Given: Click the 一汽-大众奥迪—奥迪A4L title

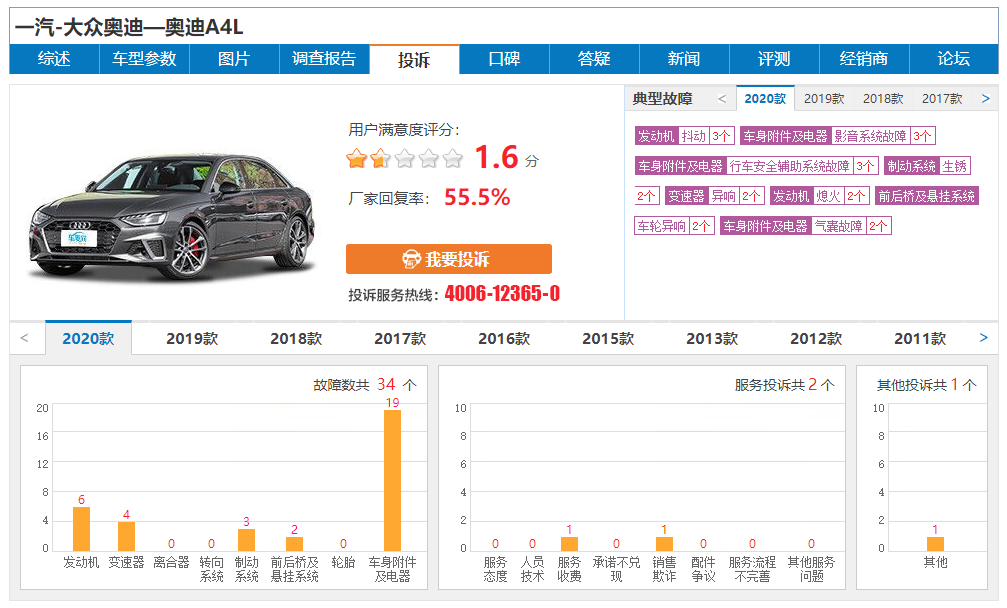Looking at the screenshot, I should pyautogui.click(x=128, y=27).
